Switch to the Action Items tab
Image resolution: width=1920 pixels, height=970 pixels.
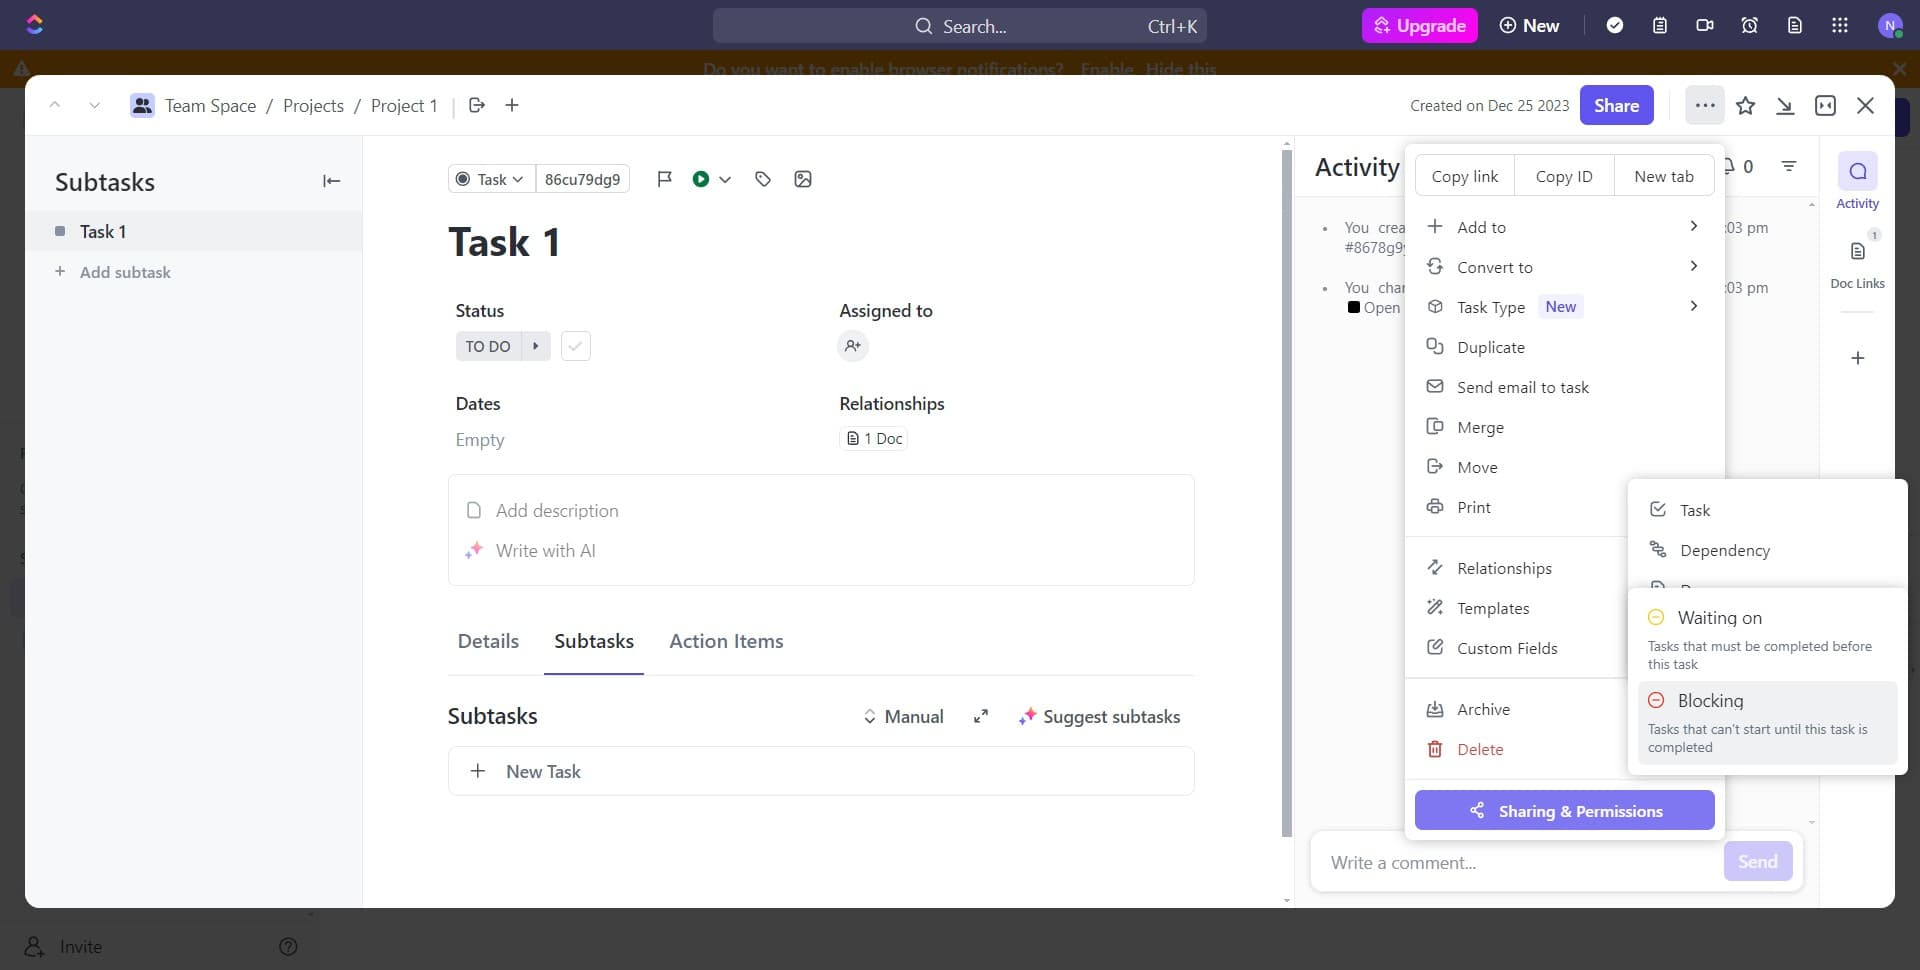(726, 641)
